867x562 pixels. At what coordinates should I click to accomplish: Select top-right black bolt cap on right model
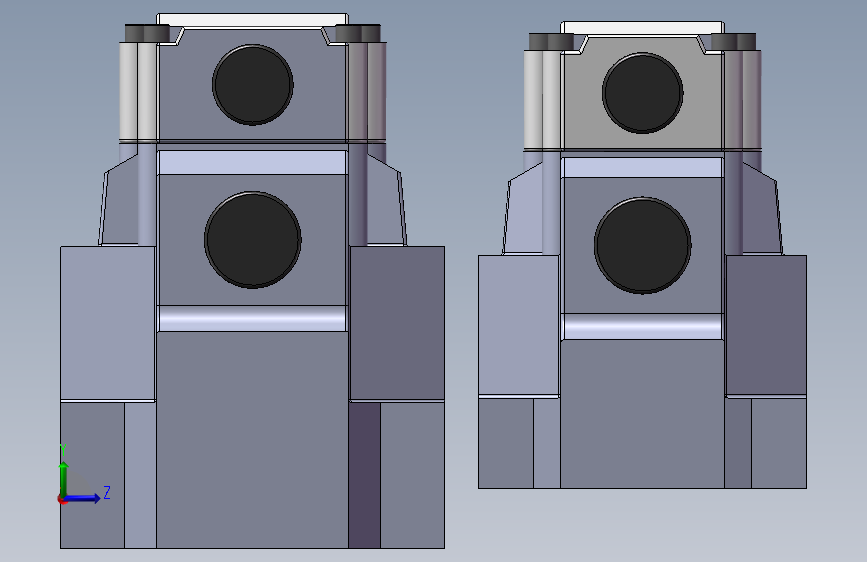(x=733, y=41)
